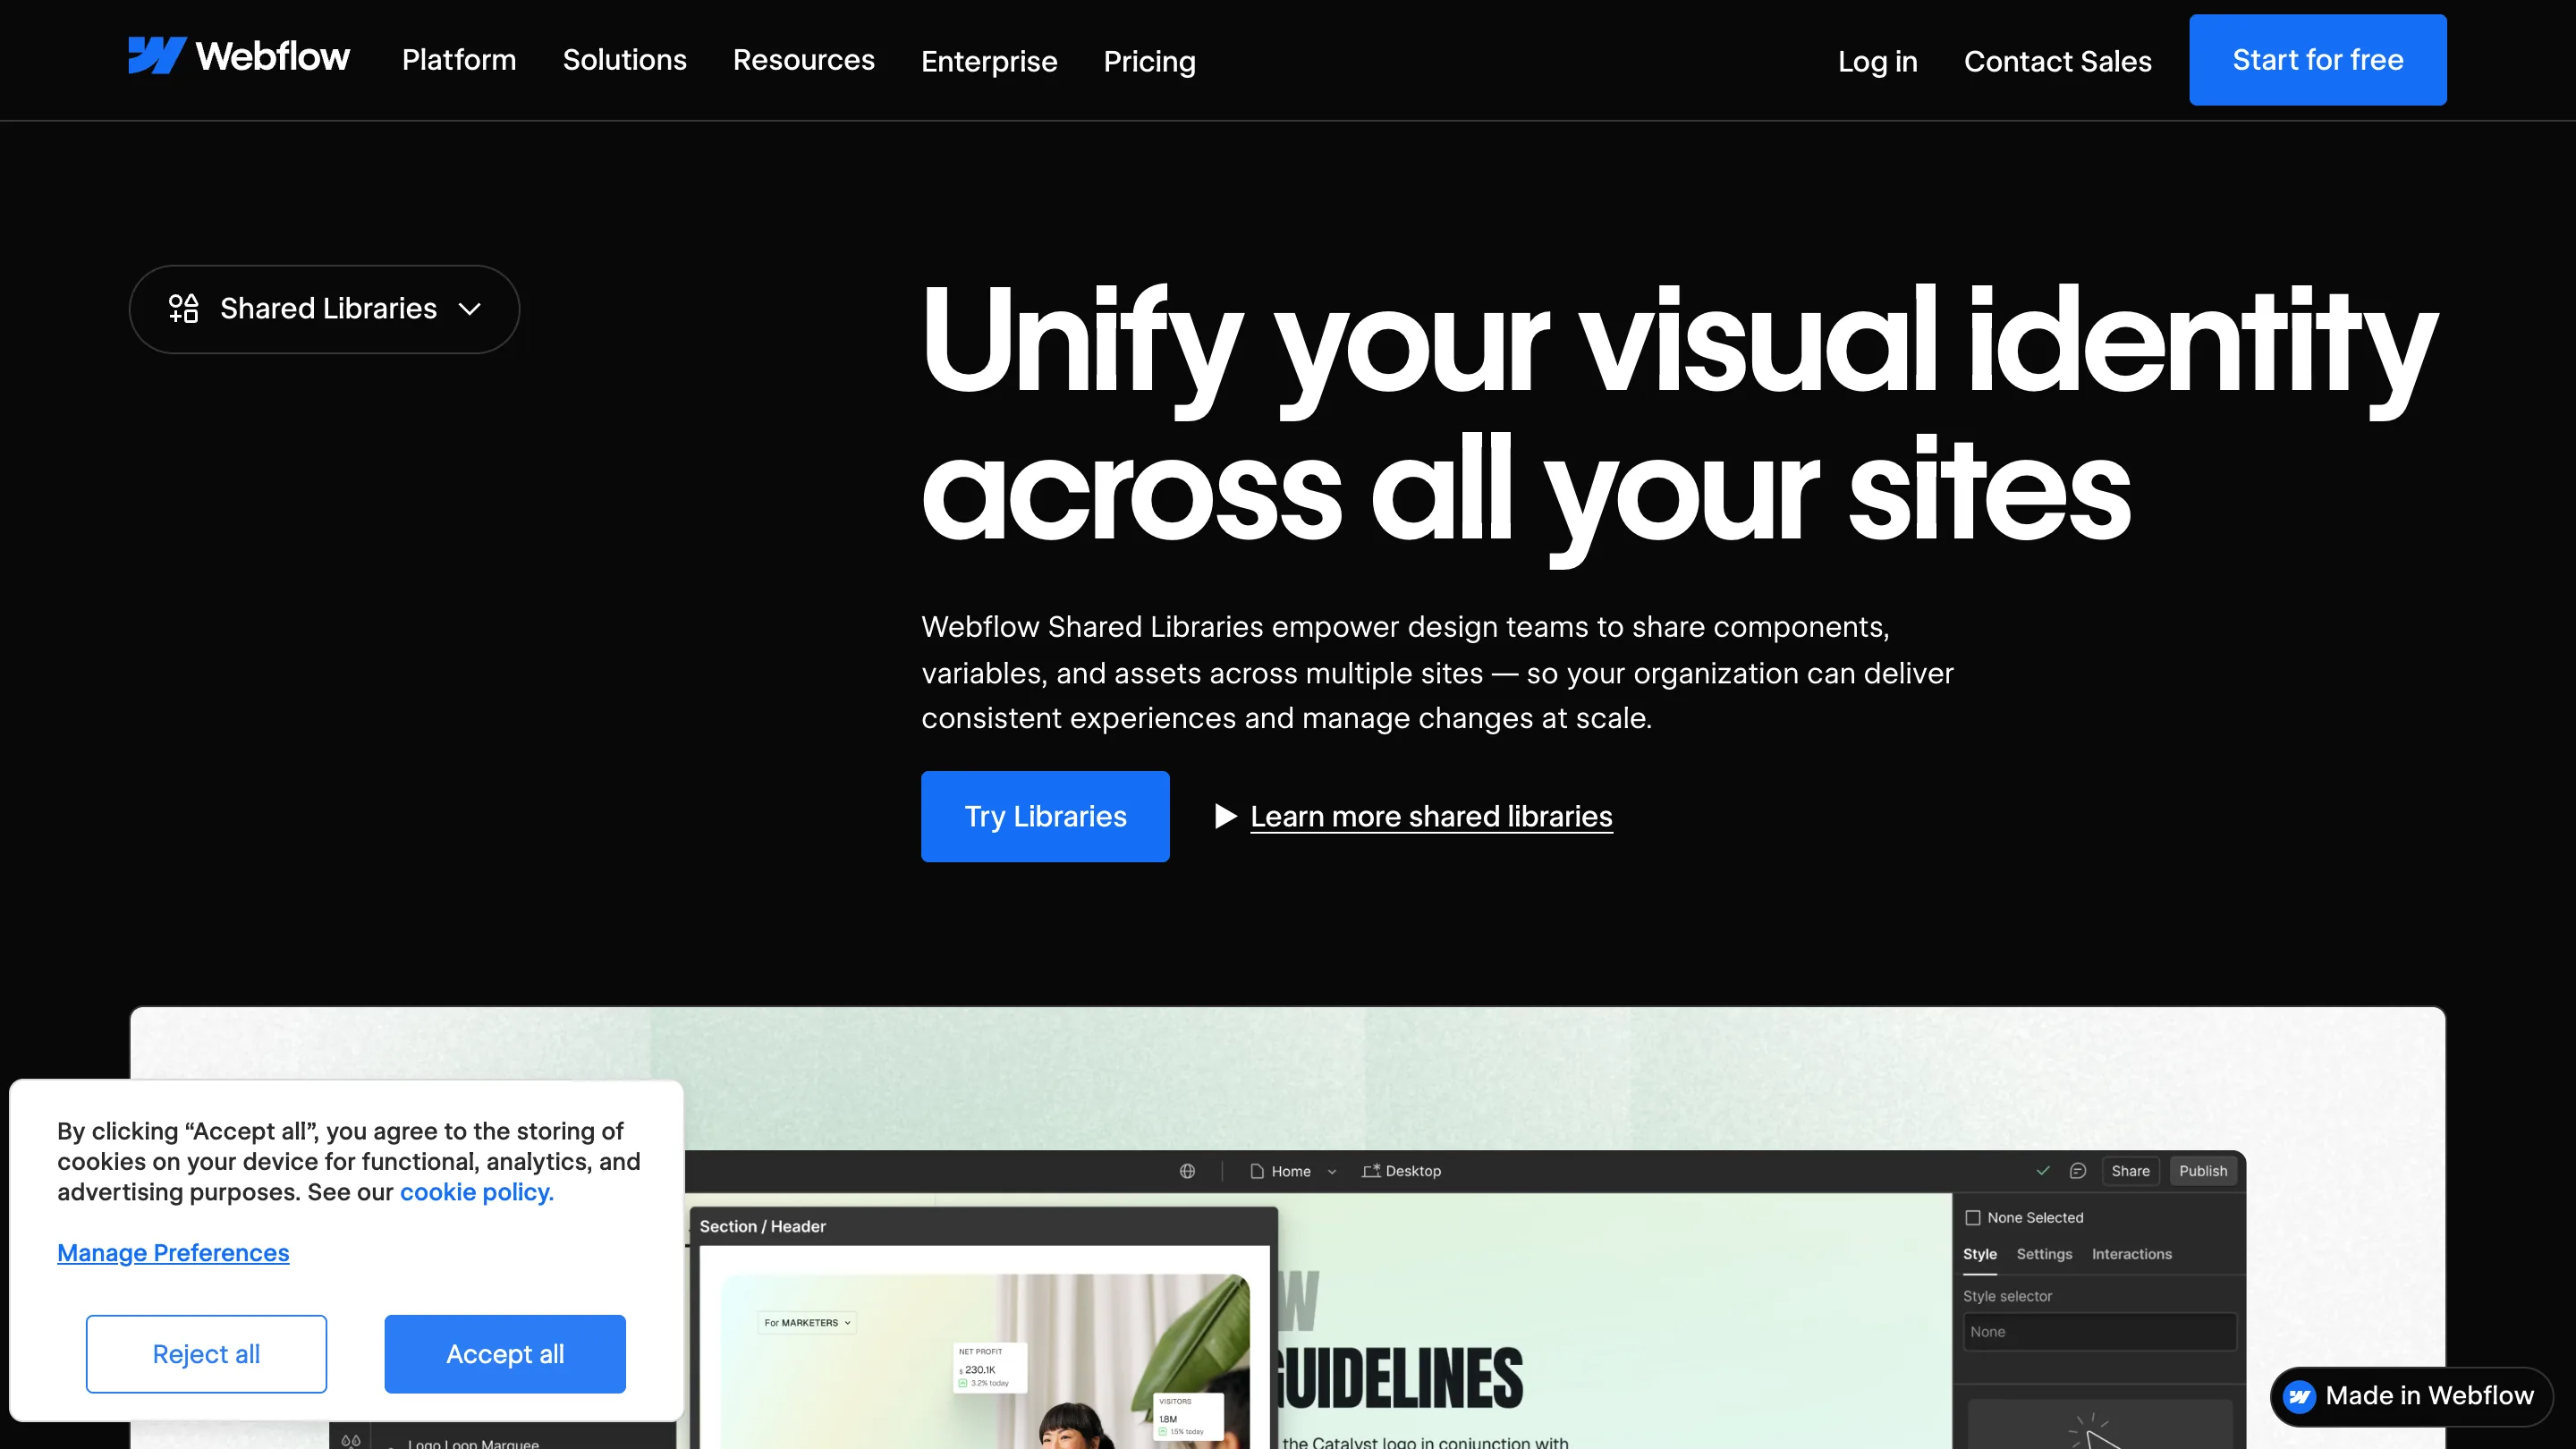Click the Start for free button
This screenshot has height=1449, width=2576.
2318,60
